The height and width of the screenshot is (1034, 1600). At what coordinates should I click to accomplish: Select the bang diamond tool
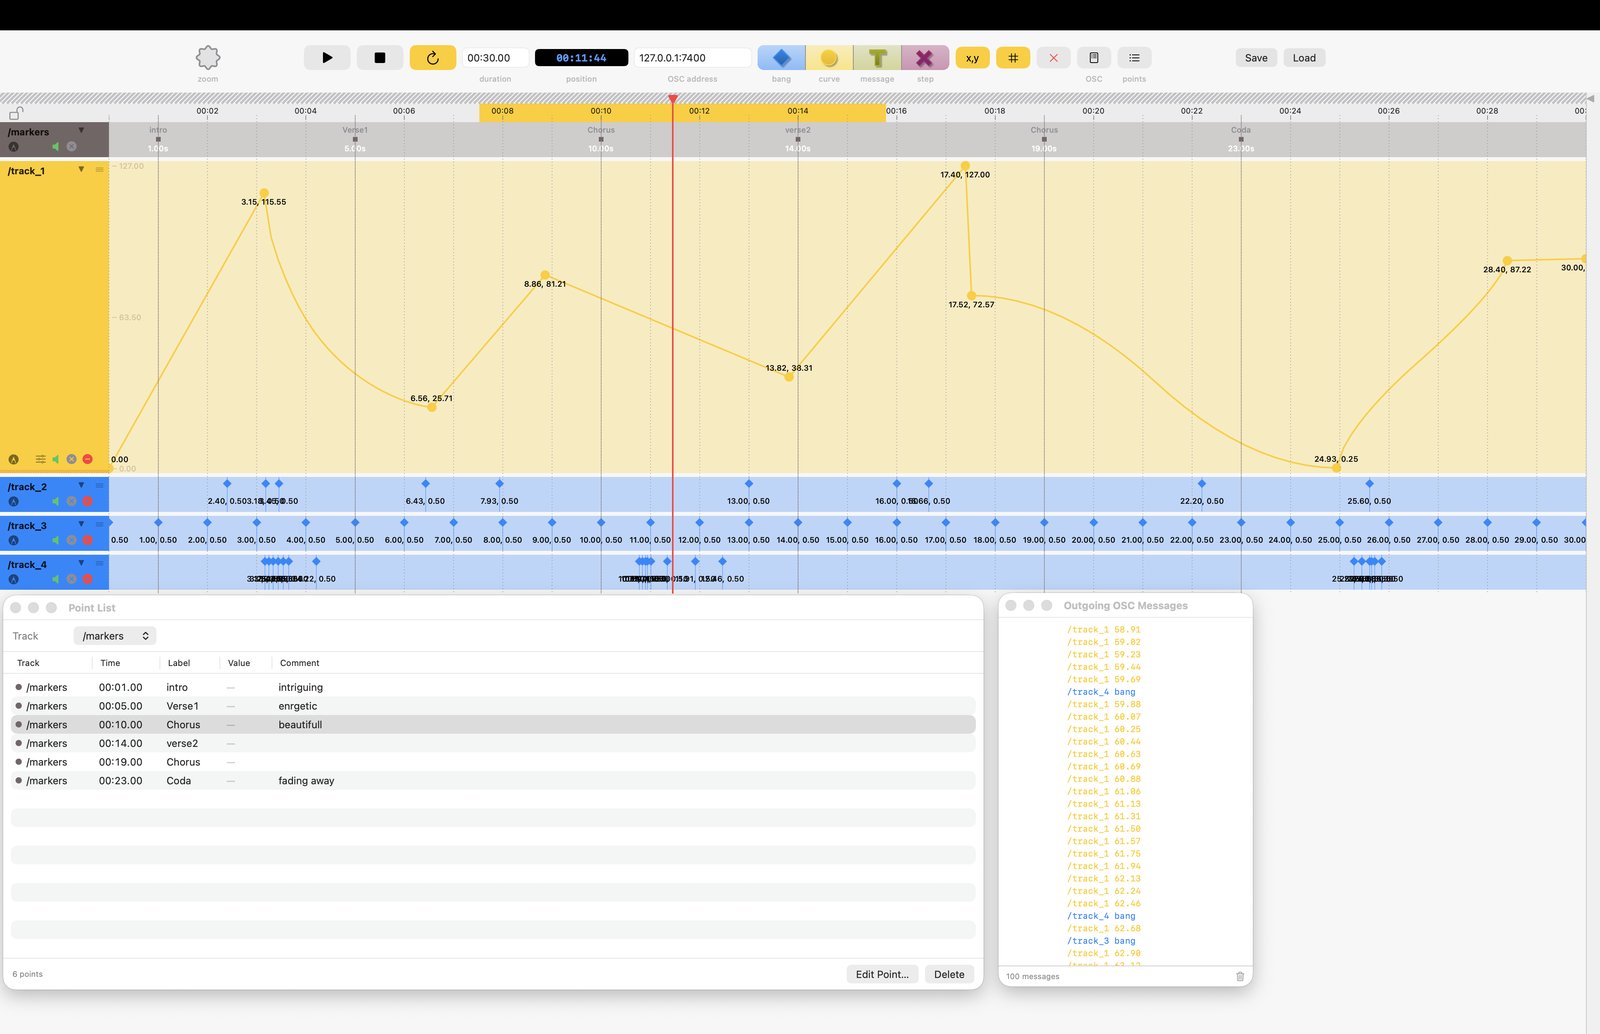tap(782, 58)
